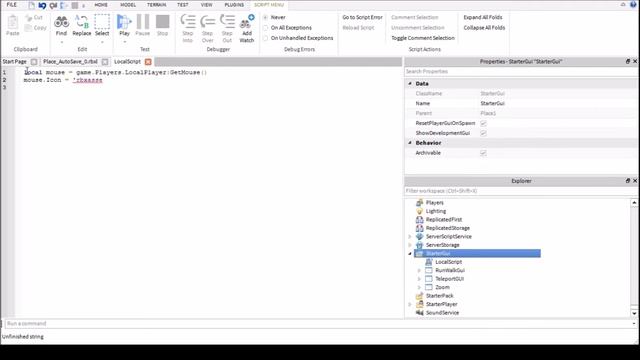The height and width of the screenshot is (360, 640).
Task: Click the Paste clipboard icon
Action: (x=13, y=22)
